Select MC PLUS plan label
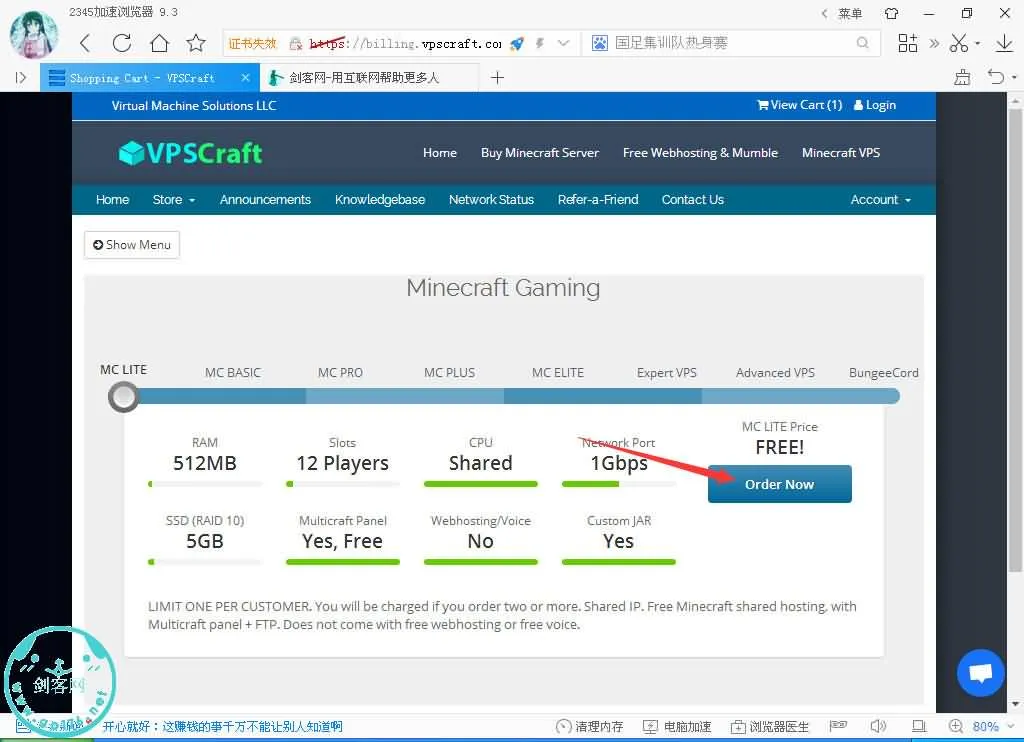The width and height of the screenshot is (1024, 742). pyautogui.click(x=449, y=373)
